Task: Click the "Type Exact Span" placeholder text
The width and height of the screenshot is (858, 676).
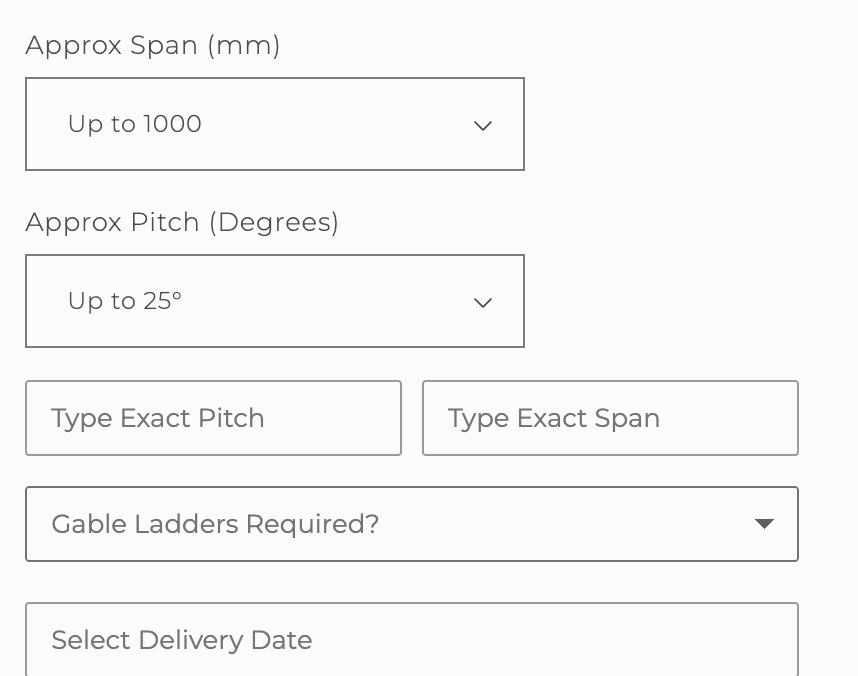Action: (x=554, y=418)
